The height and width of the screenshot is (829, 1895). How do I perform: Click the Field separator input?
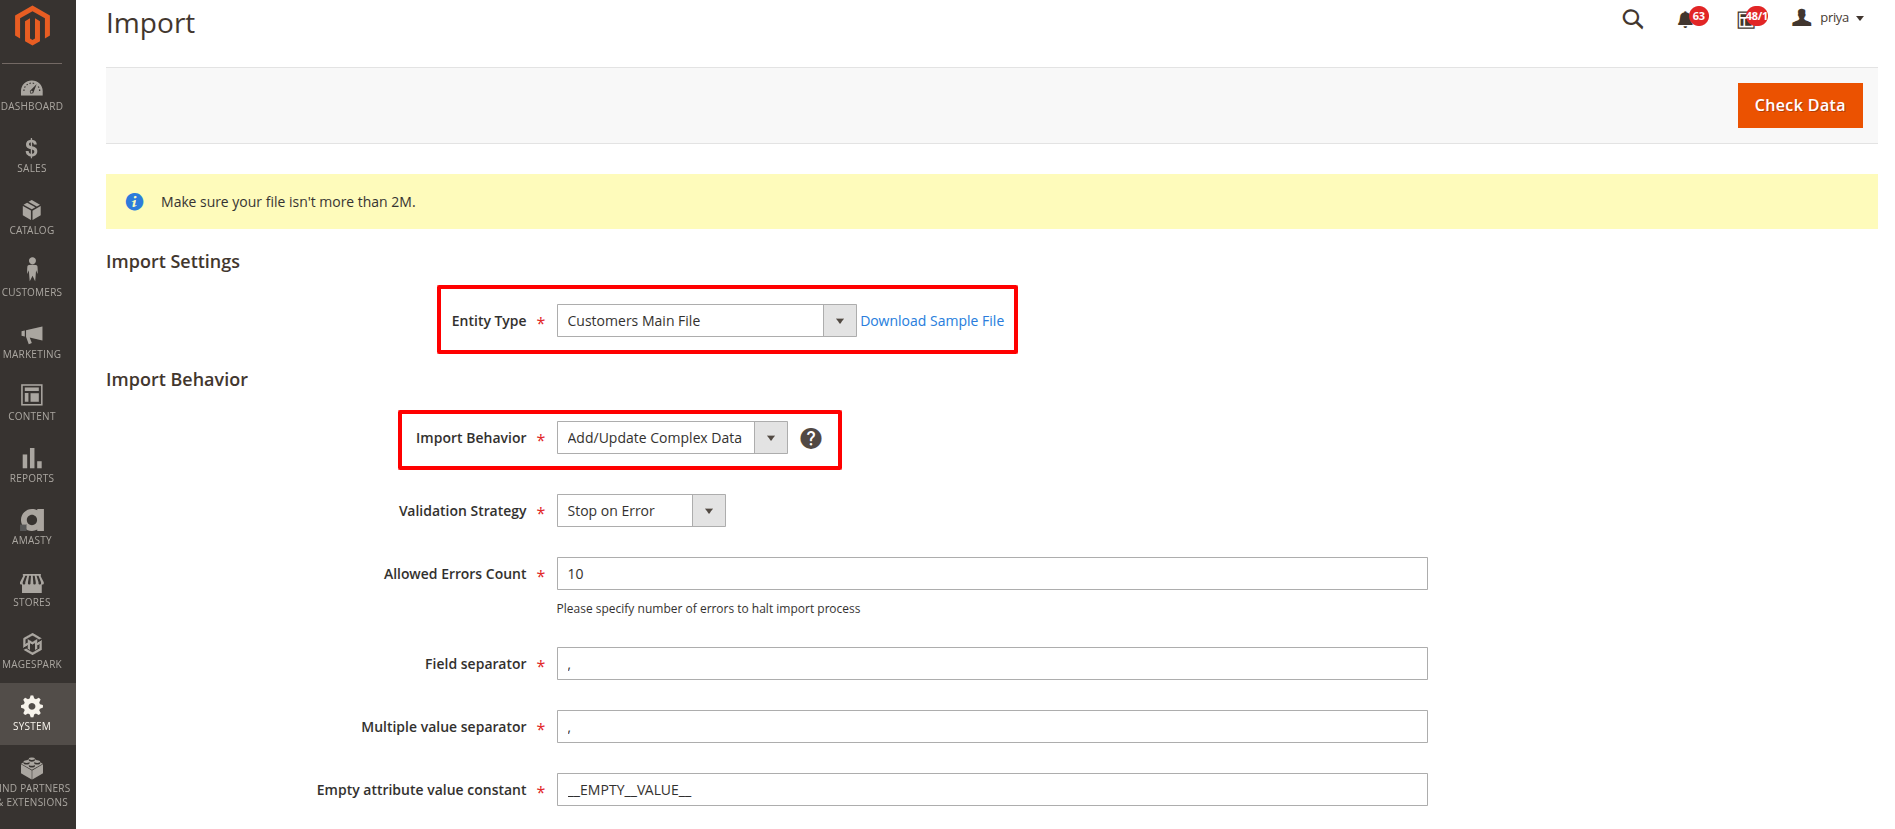(x=992, y=664)
